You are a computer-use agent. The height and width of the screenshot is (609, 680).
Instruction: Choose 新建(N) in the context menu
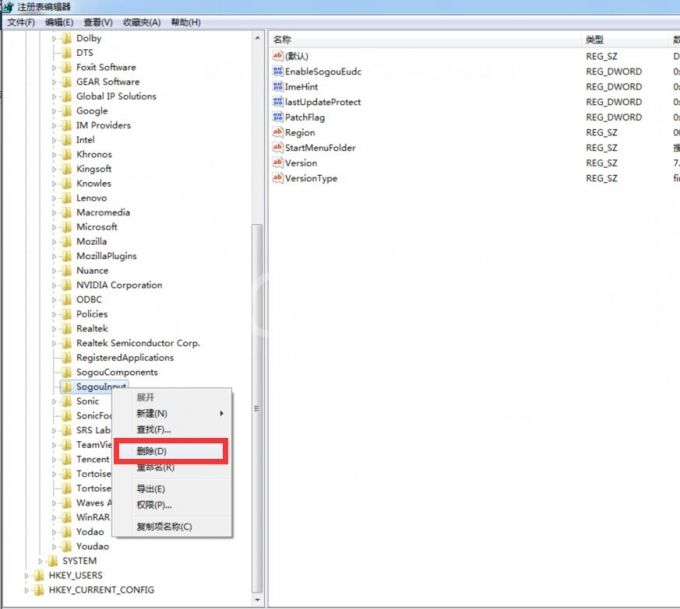click(x=172, y=413)
